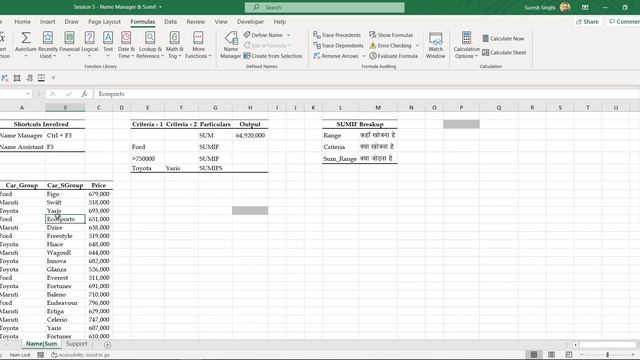This screenshot has height=360, width=640.
Task: Click Trace Precedents
Action: [337, 35]
